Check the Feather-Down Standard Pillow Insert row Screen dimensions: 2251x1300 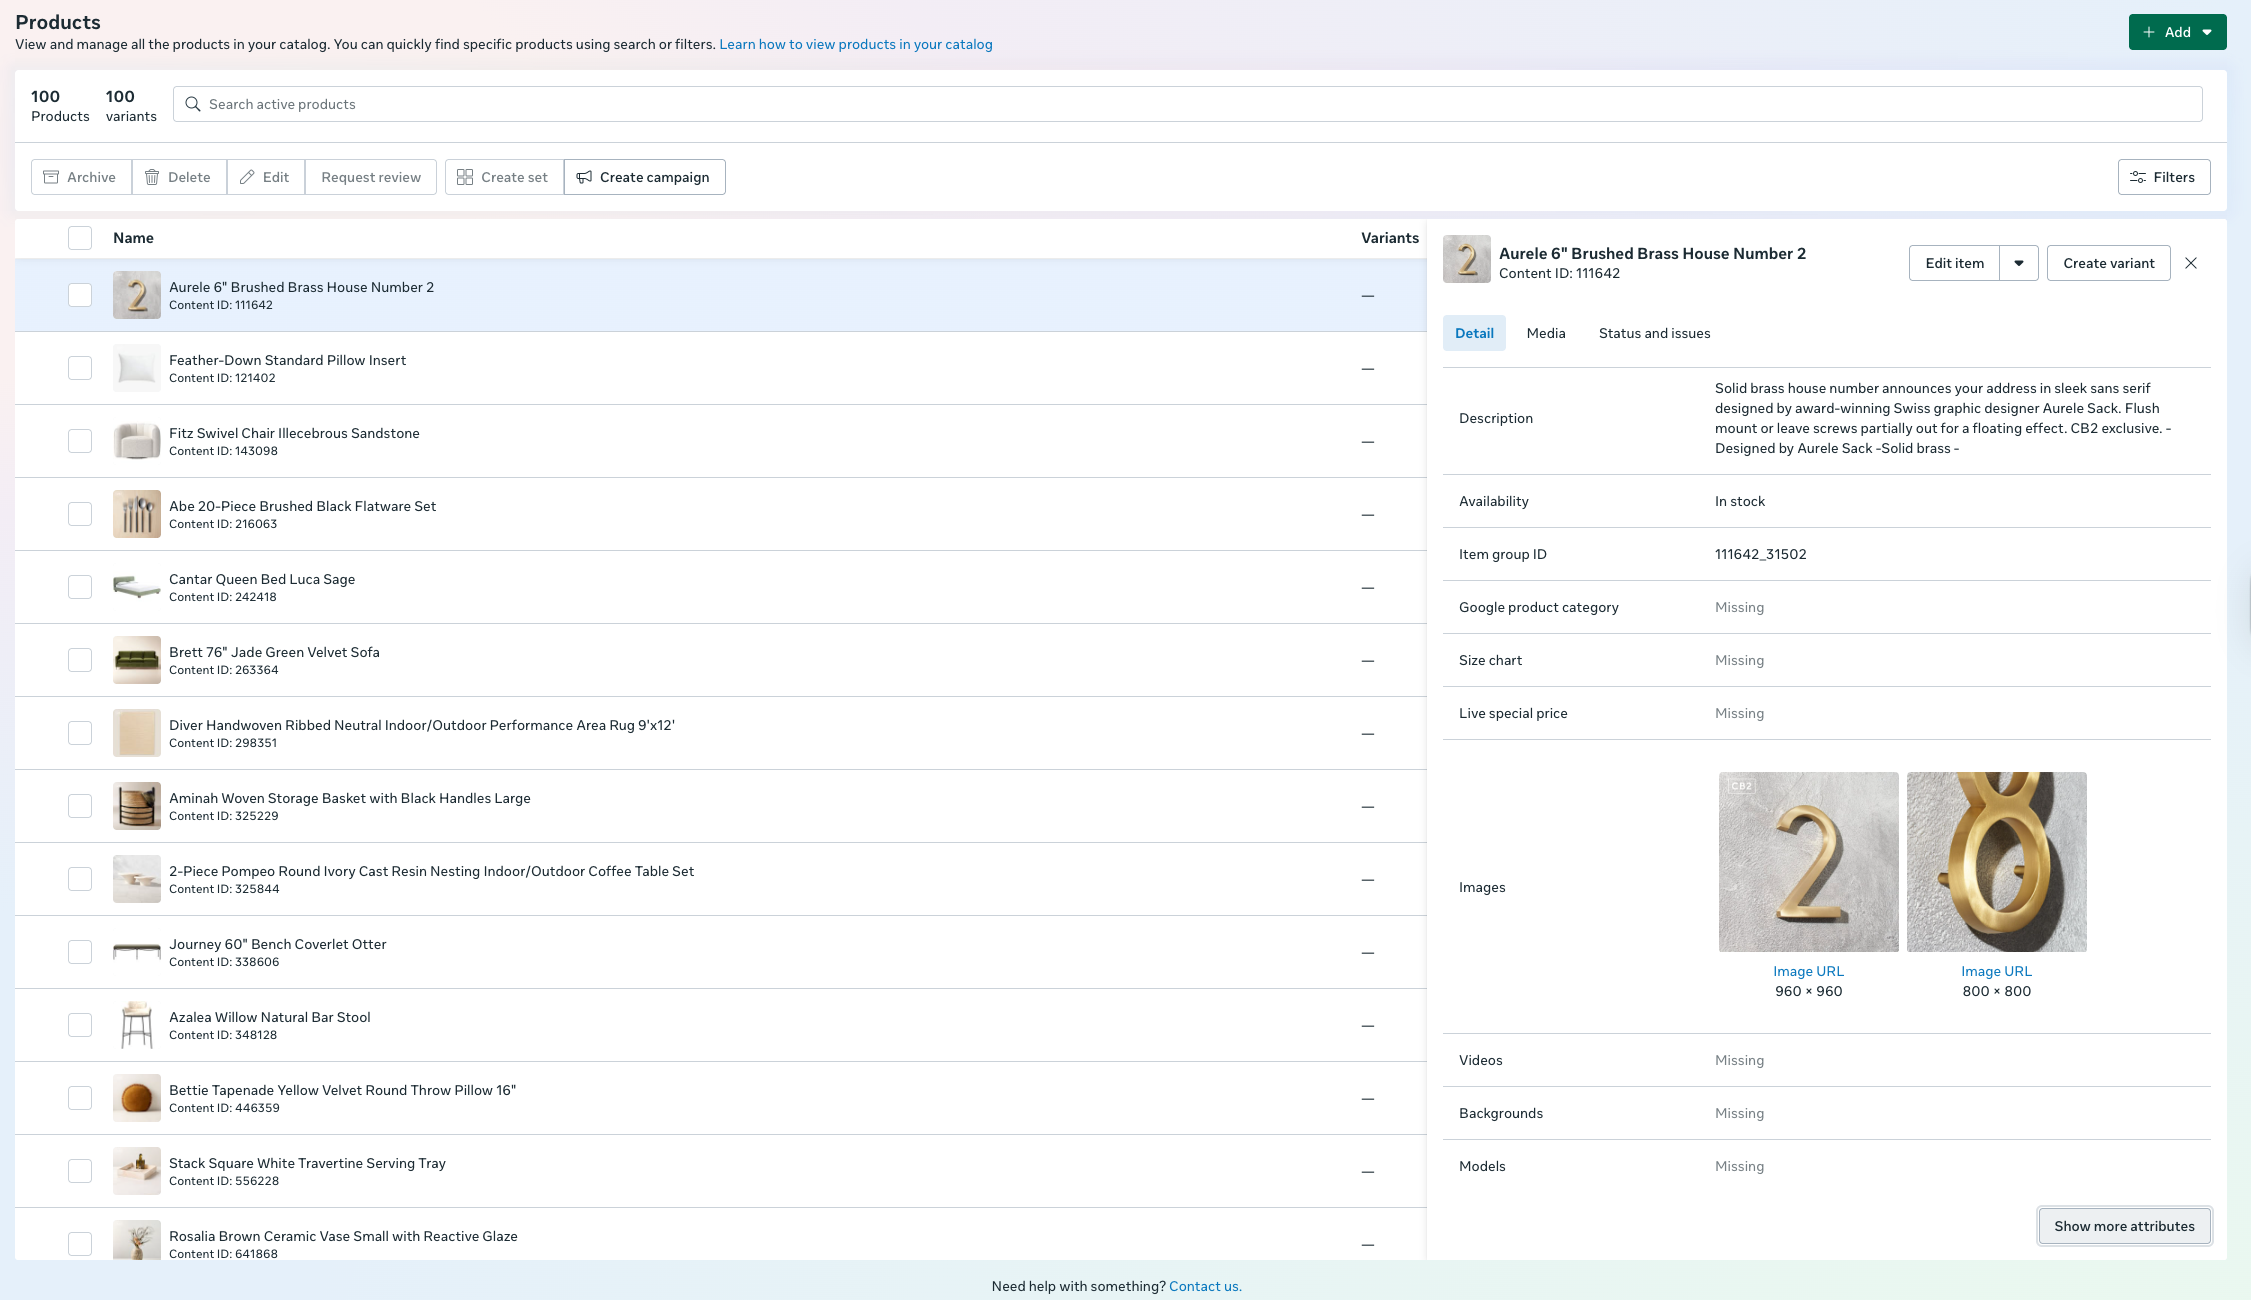click(80, 367)
